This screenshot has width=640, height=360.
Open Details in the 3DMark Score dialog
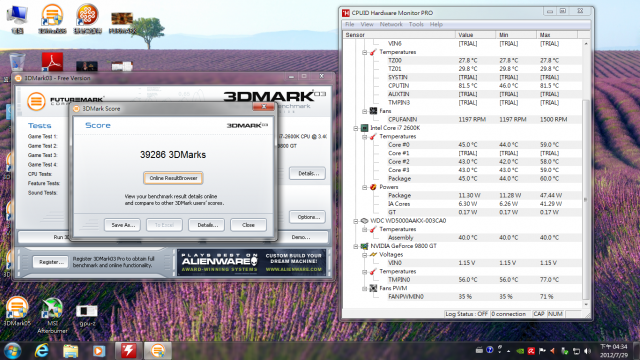tap(207, 225)
